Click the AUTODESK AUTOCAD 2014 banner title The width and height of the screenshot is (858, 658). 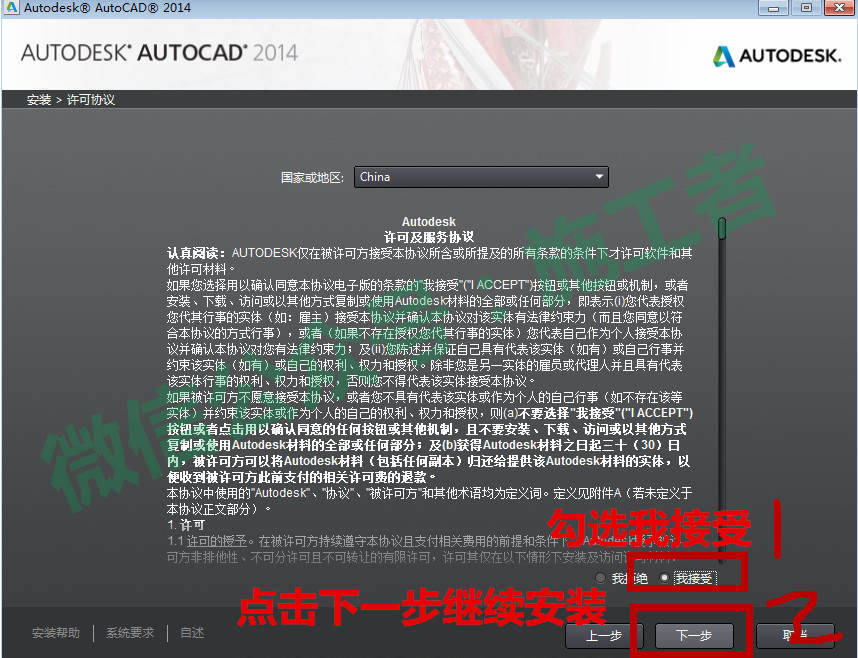159,53
